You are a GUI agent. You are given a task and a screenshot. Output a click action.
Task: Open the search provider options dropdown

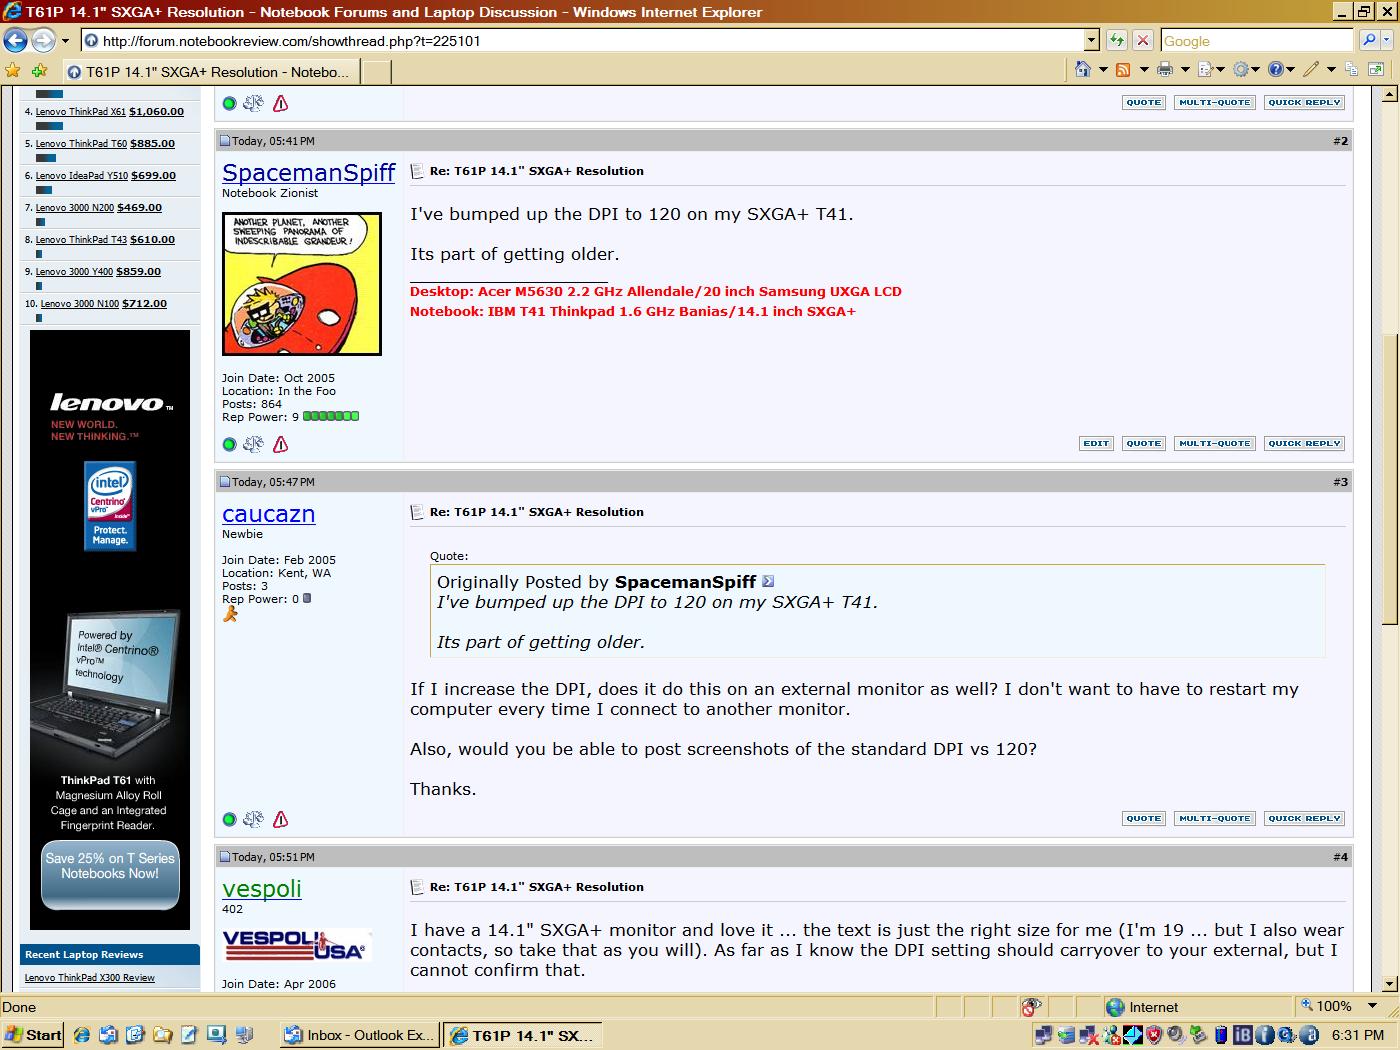tap(1388, 41)
